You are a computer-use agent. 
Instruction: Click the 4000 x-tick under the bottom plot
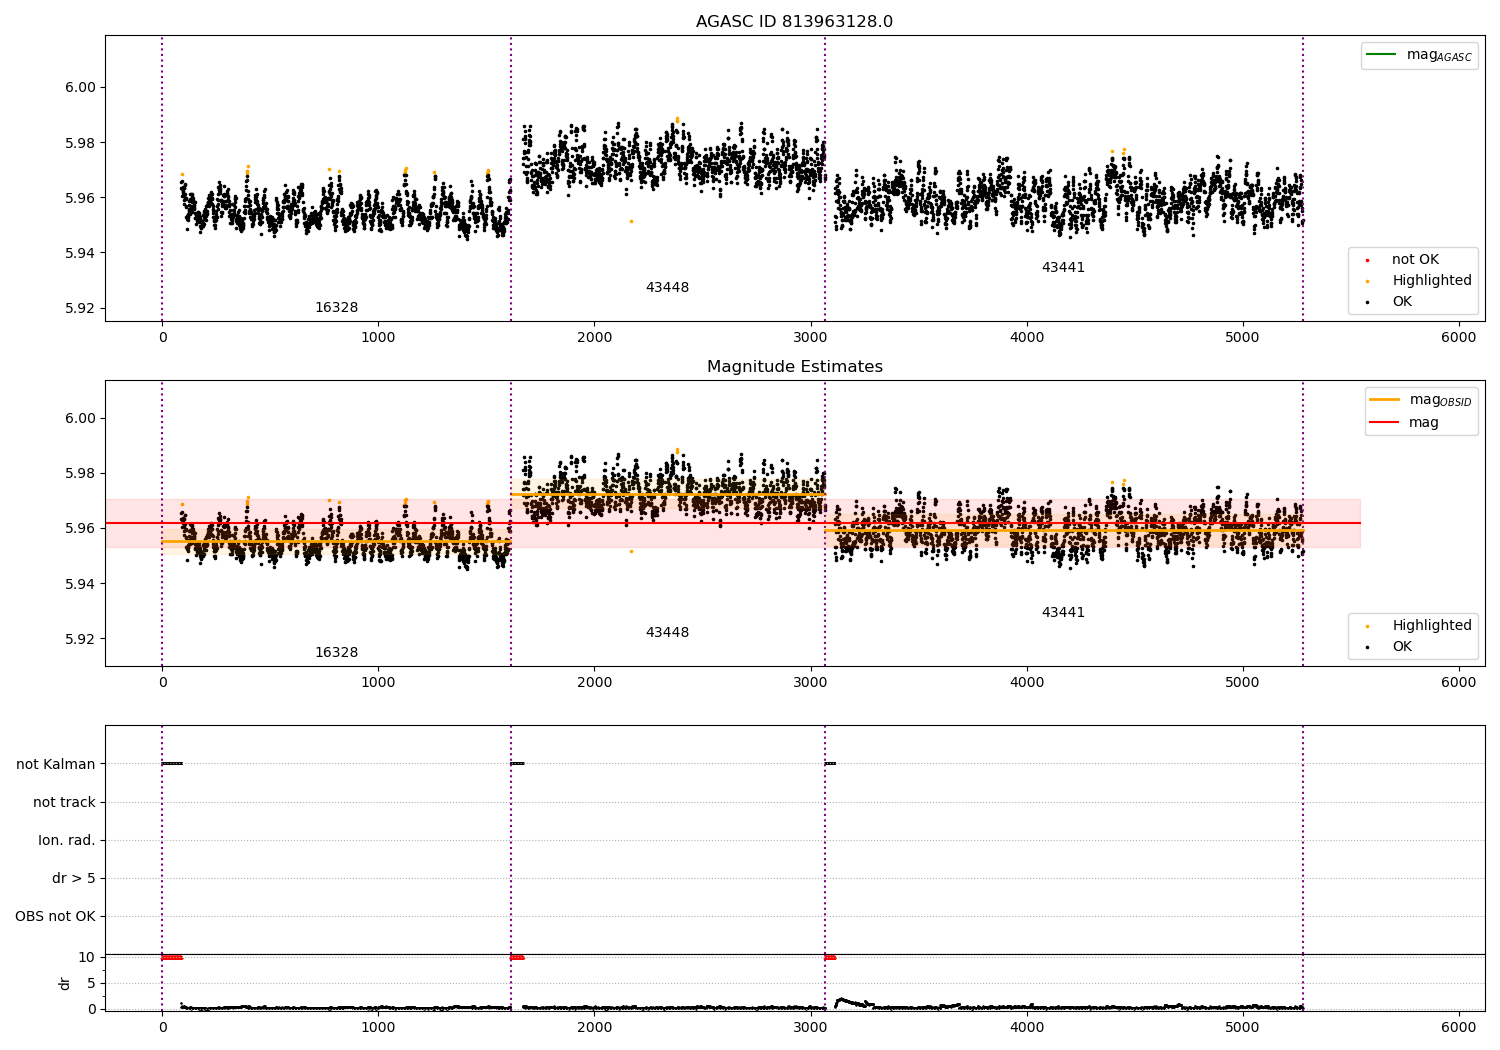click(1027, 1028)
